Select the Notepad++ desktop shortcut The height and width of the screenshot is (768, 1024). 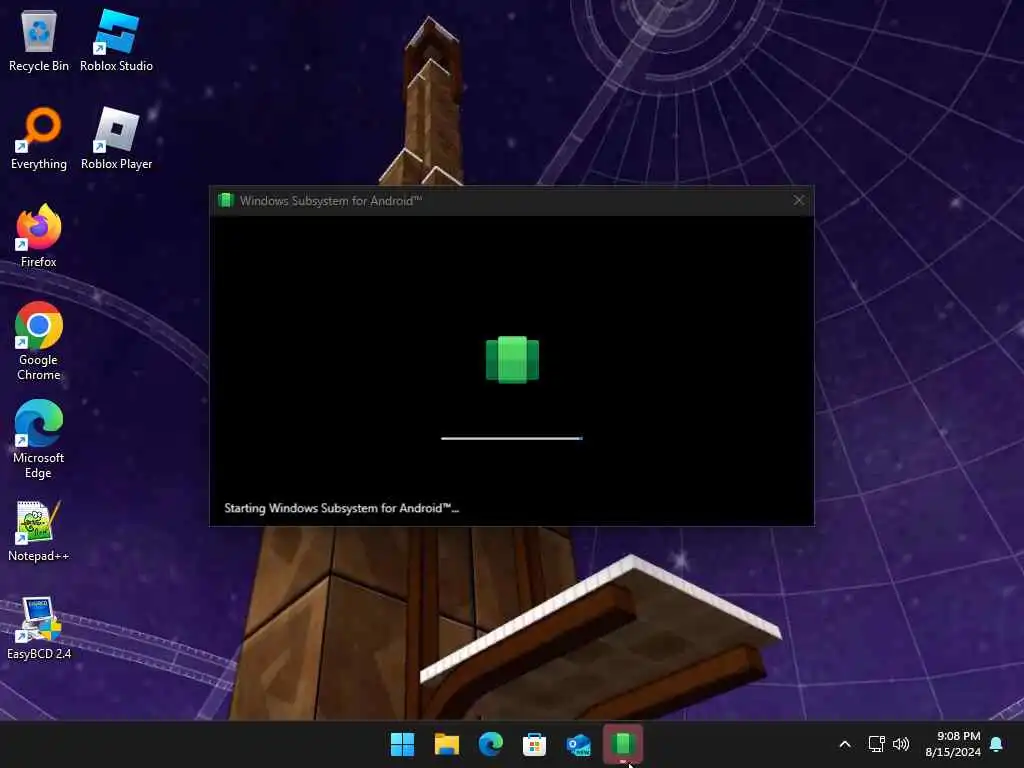(x=39, y=531)
